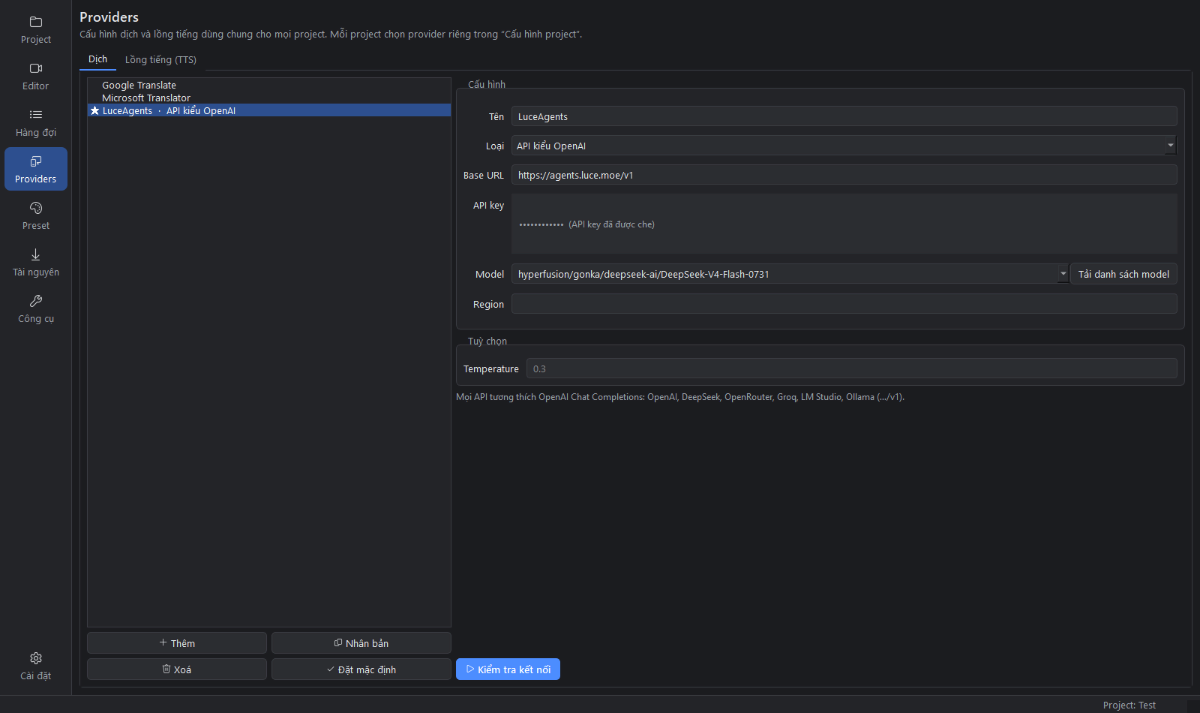Select Microsoft Translator in provider list
The image size is (1200, 713).
click(270, 98)
